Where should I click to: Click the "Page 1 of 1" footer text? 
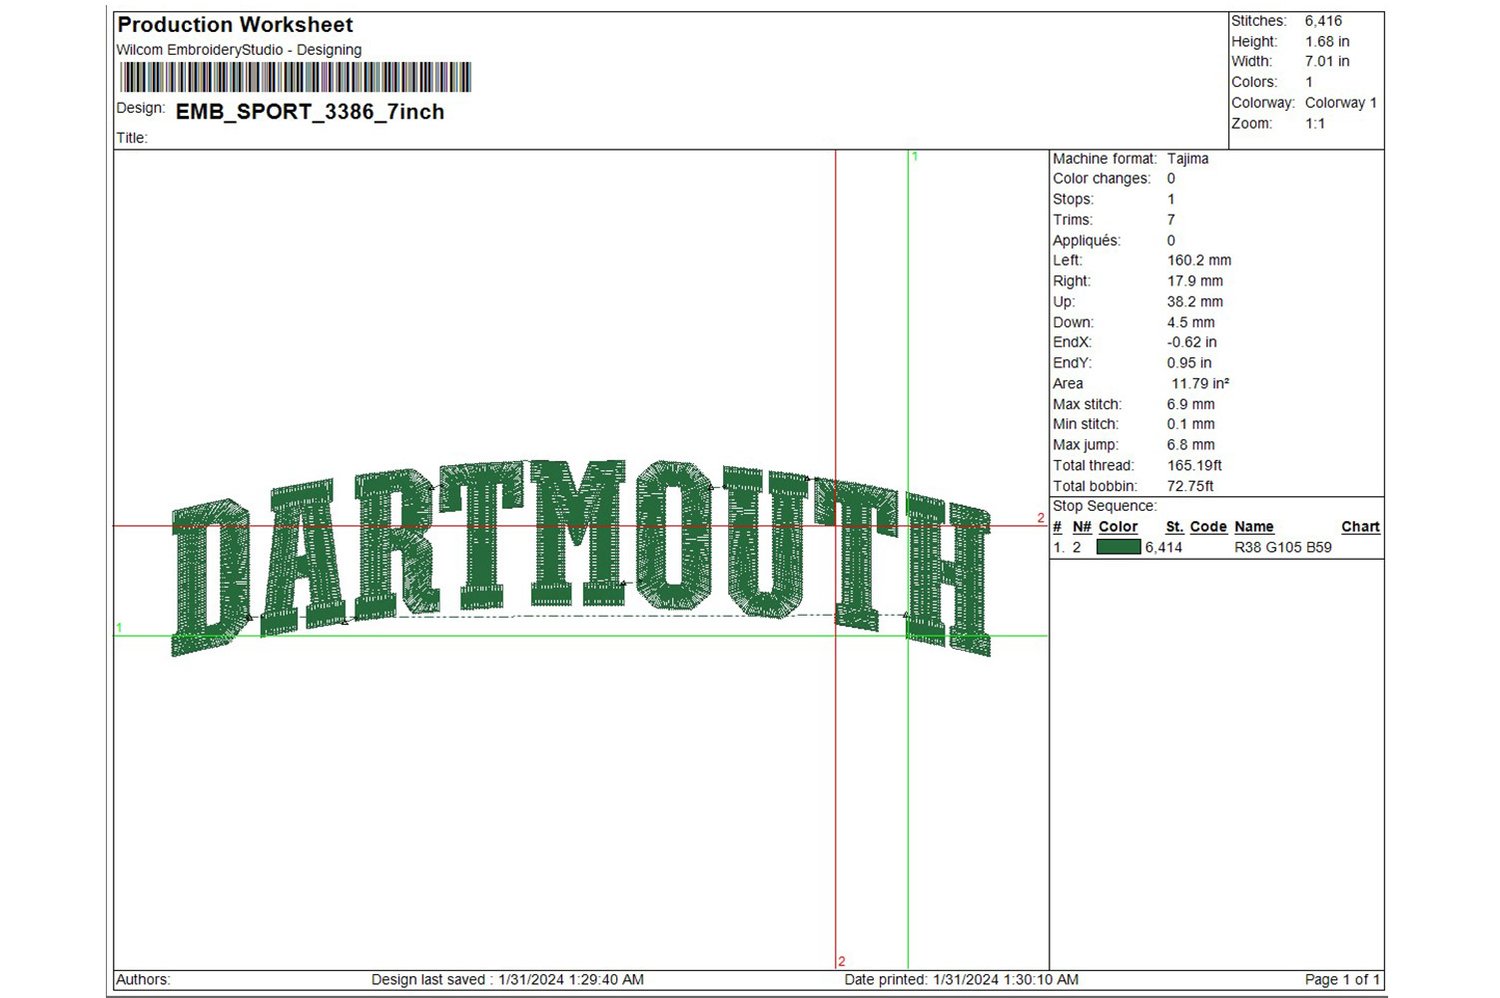point(1343,980)
